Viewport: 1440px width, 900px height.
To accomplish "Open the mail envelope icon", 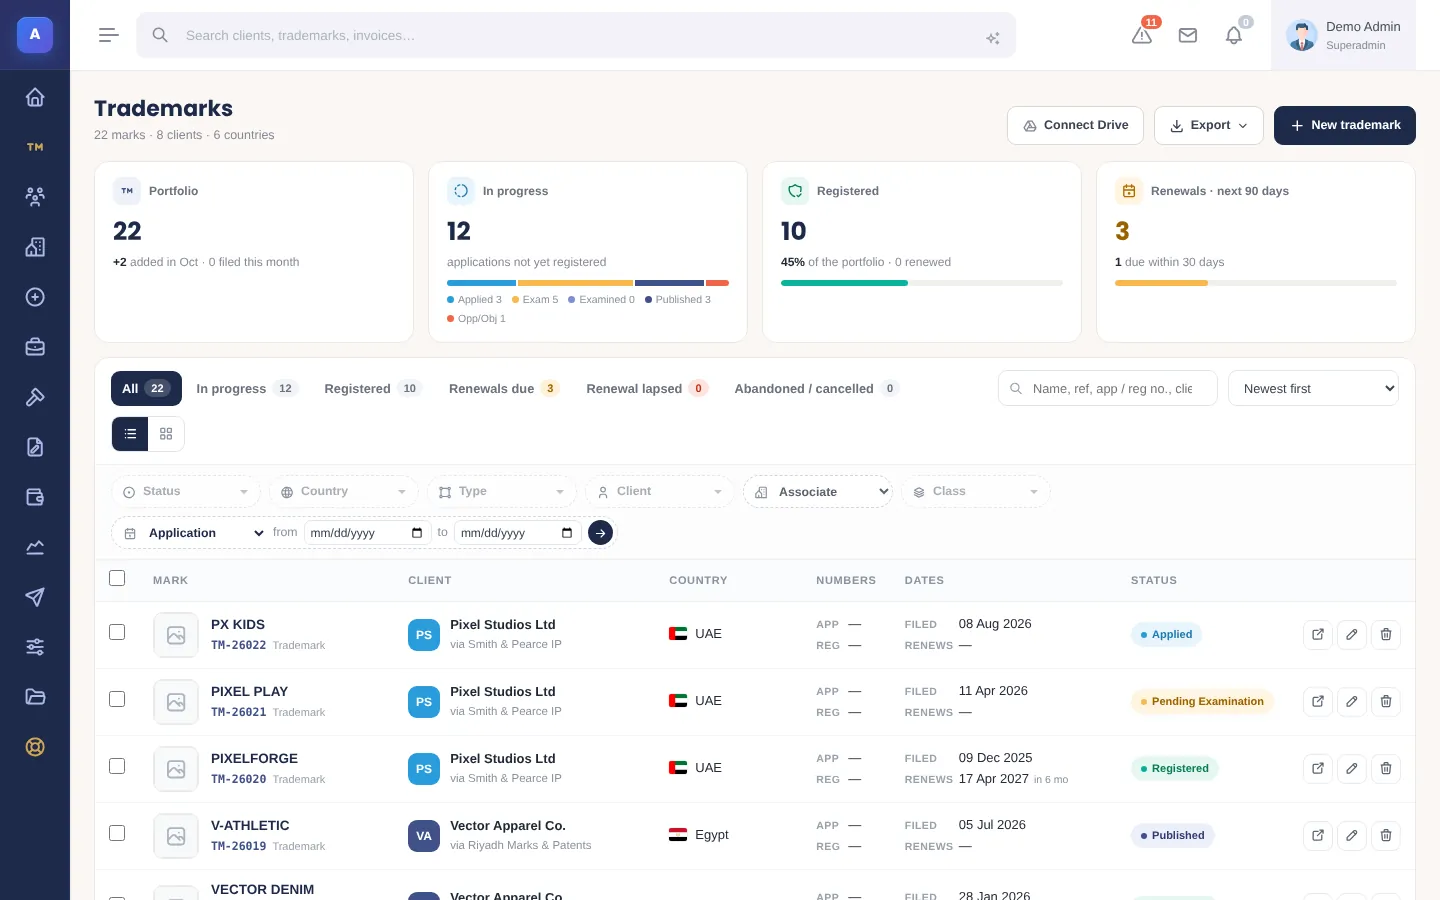I will (1188, 35).
